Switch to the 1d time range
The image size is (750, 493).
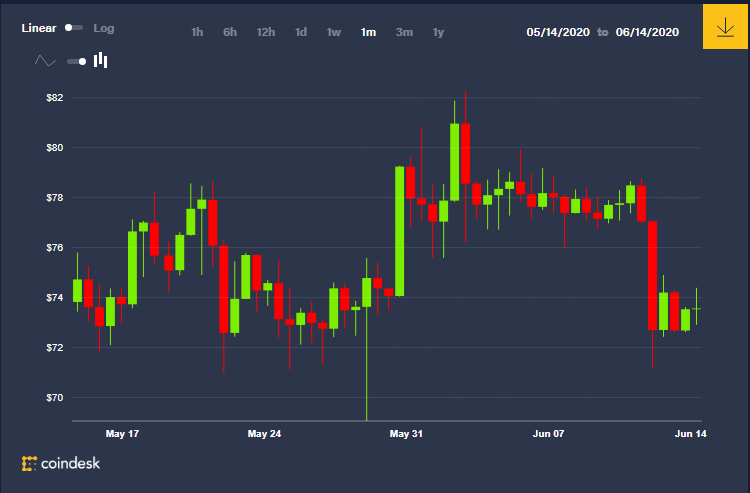click(301, 32)
